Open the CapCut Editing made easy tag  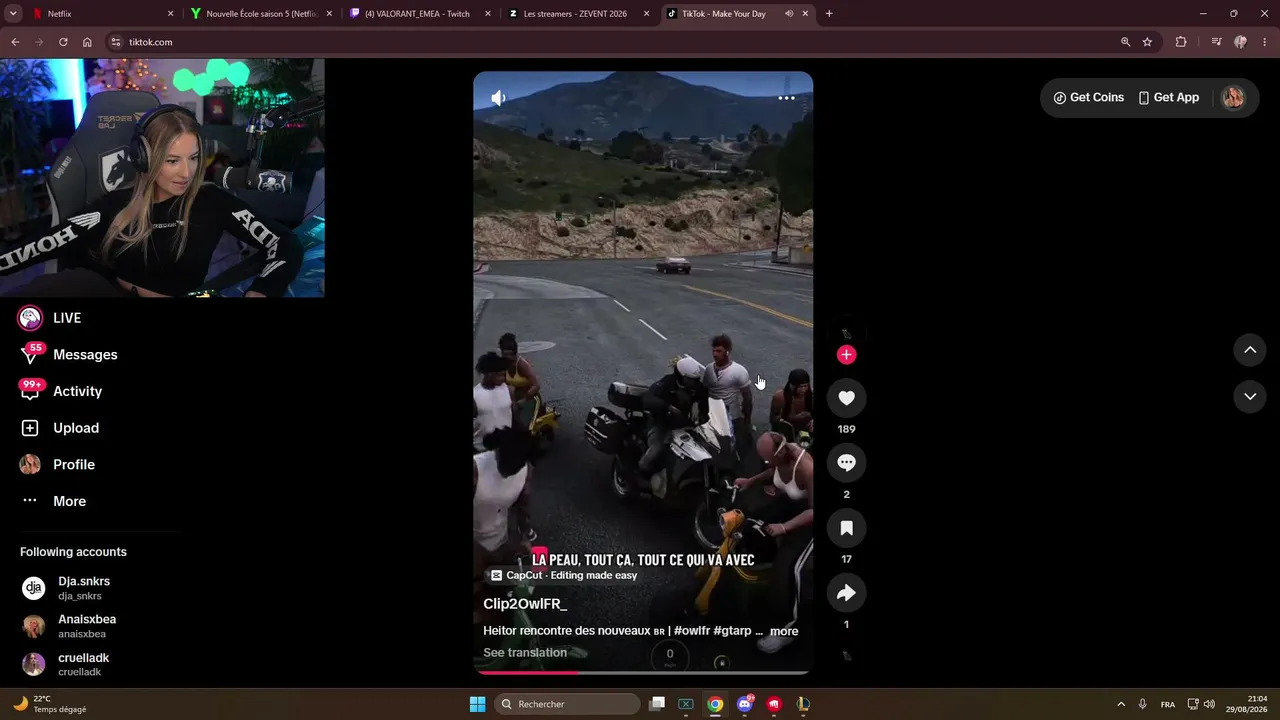[563, 575]
